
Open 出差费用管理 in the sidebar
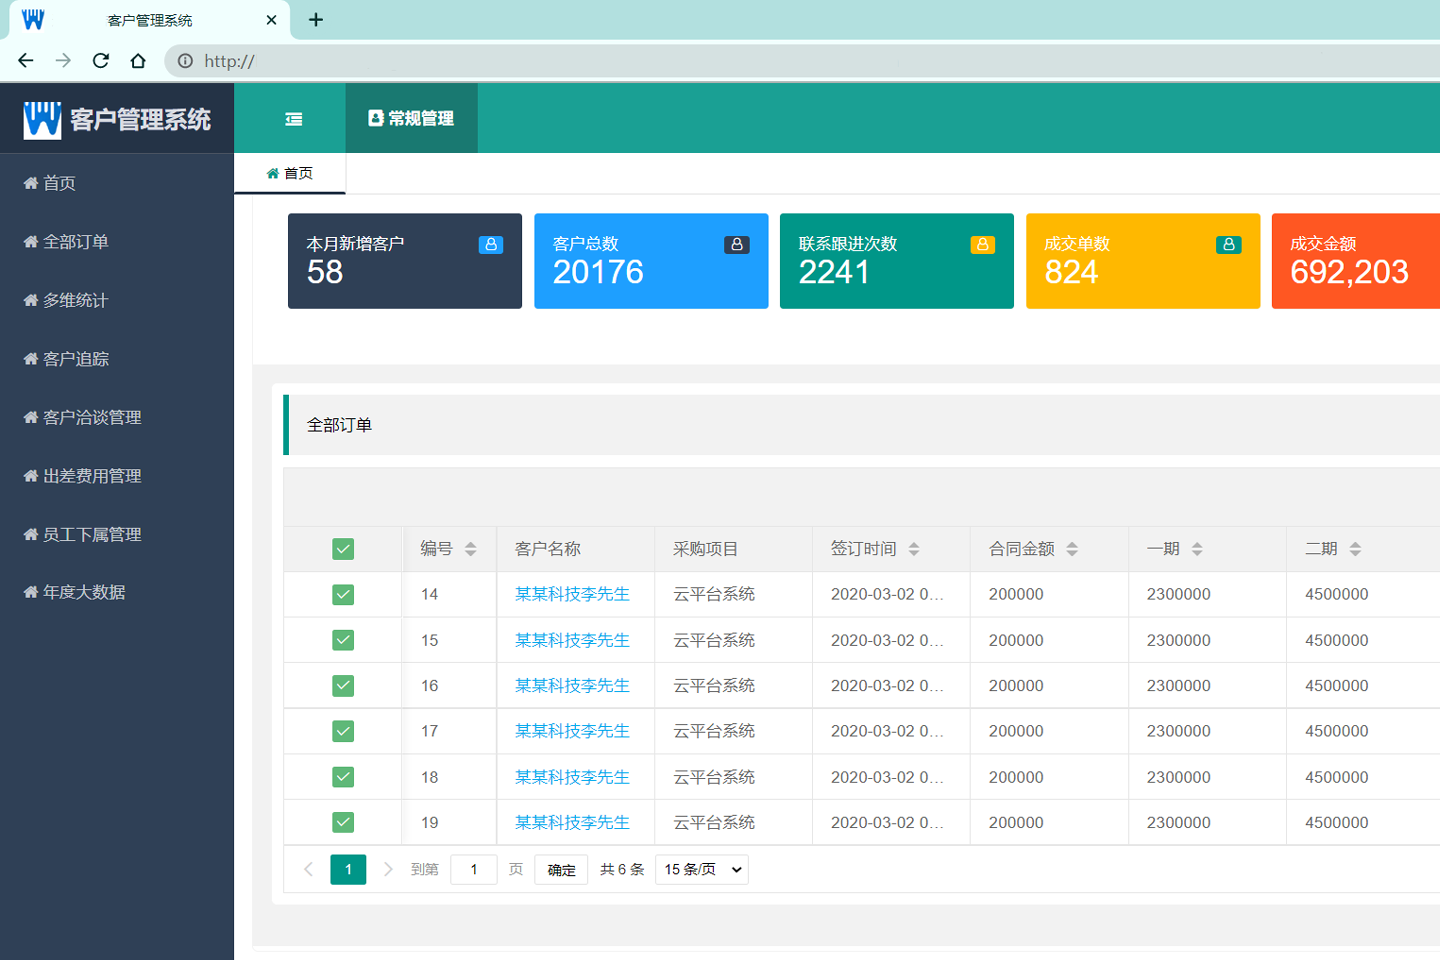pos(117,476)
